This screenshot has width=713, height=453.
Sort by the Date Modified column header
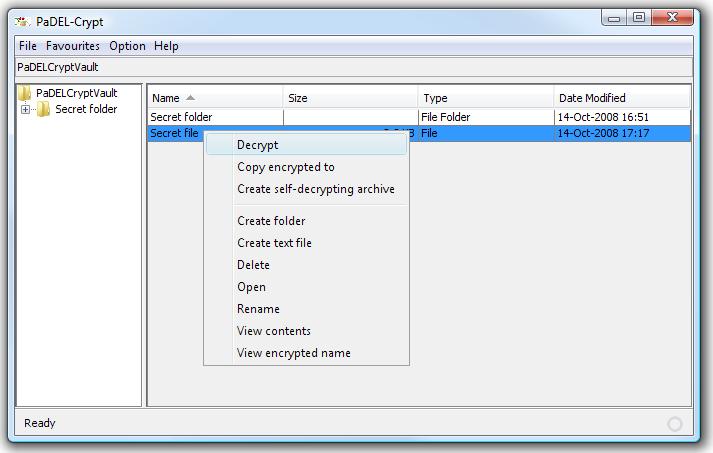point(592,98)
